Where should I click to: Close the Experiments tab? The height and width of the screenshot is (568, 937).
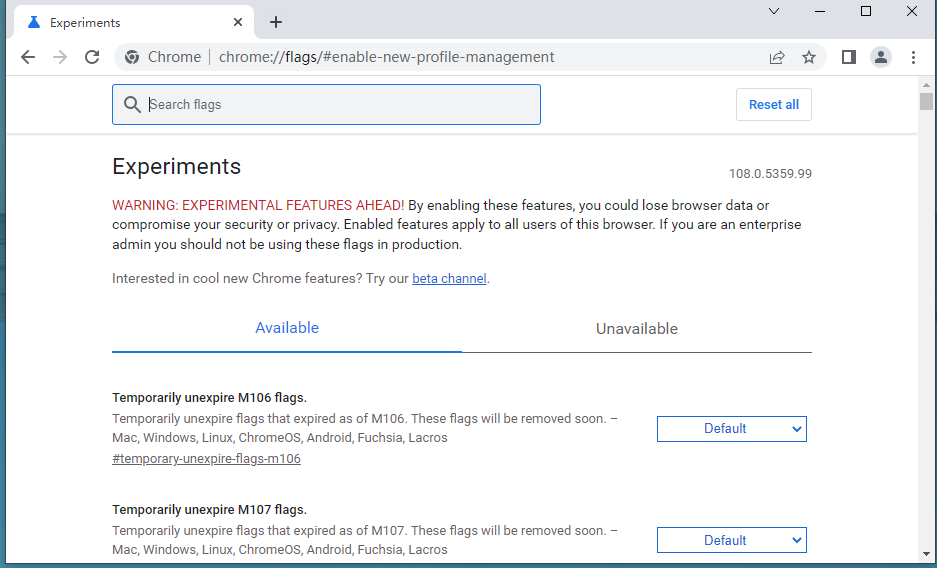click(238, 22)
